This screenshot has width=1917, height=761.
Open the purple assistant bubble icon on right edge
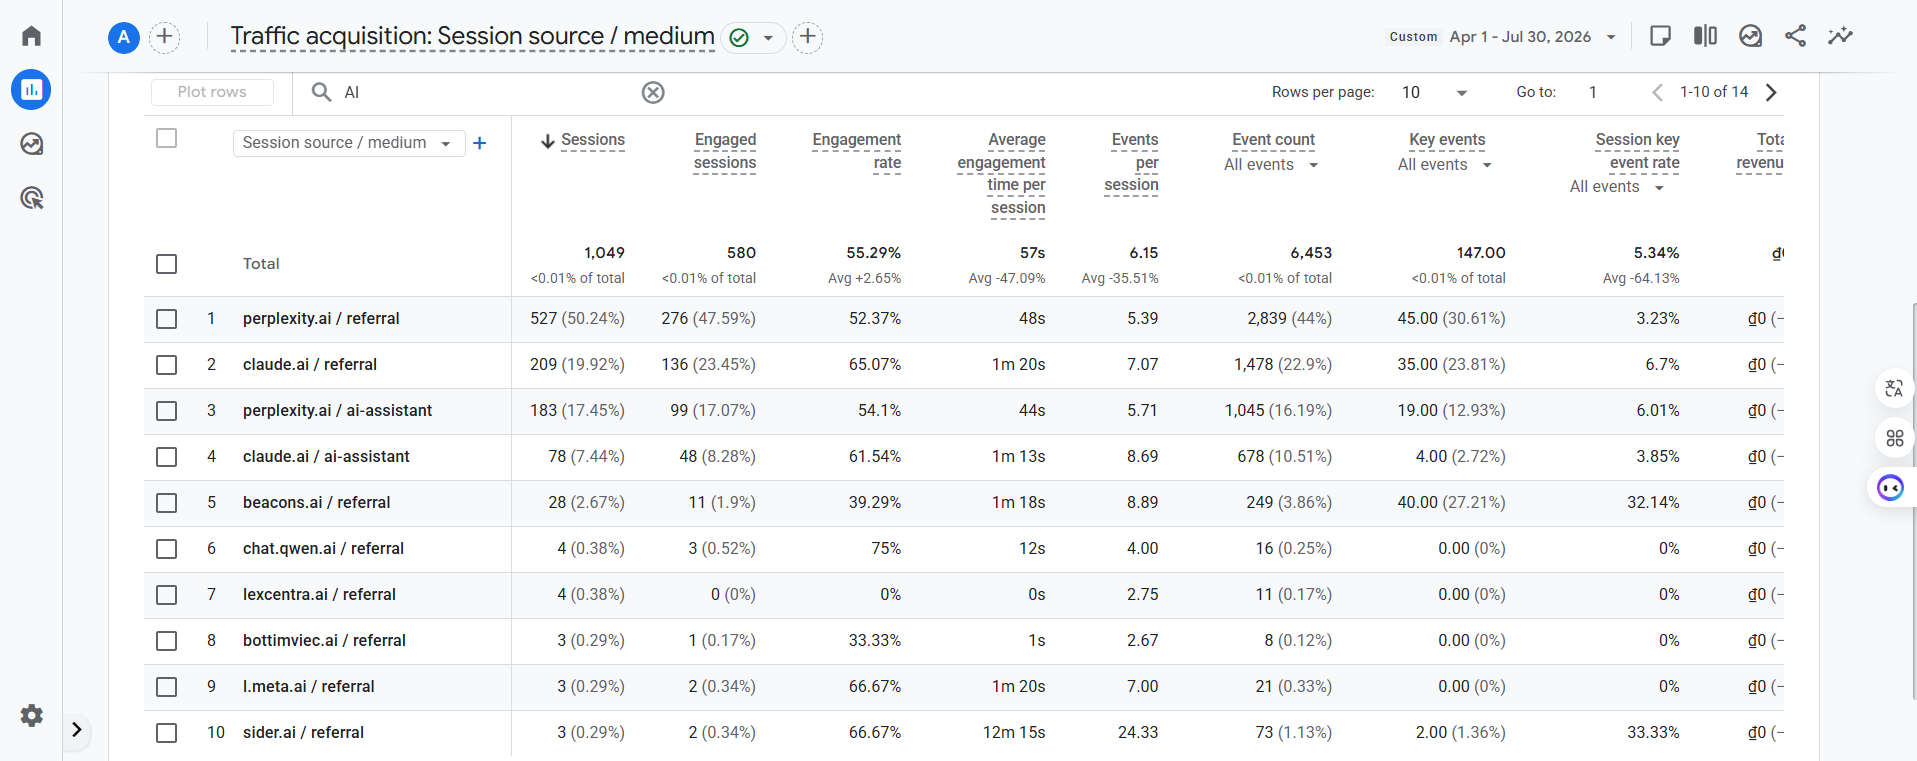click(x=1890, y=488)
